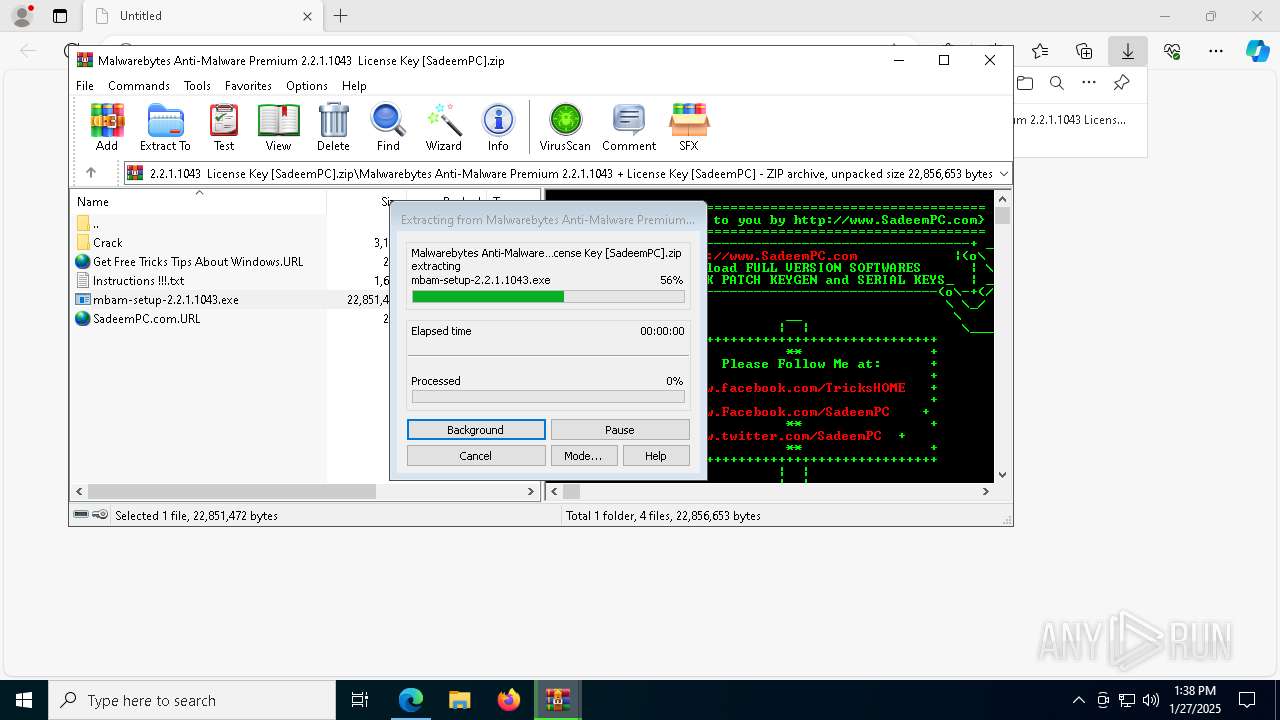Click the SFX toolbar icon

689,127
